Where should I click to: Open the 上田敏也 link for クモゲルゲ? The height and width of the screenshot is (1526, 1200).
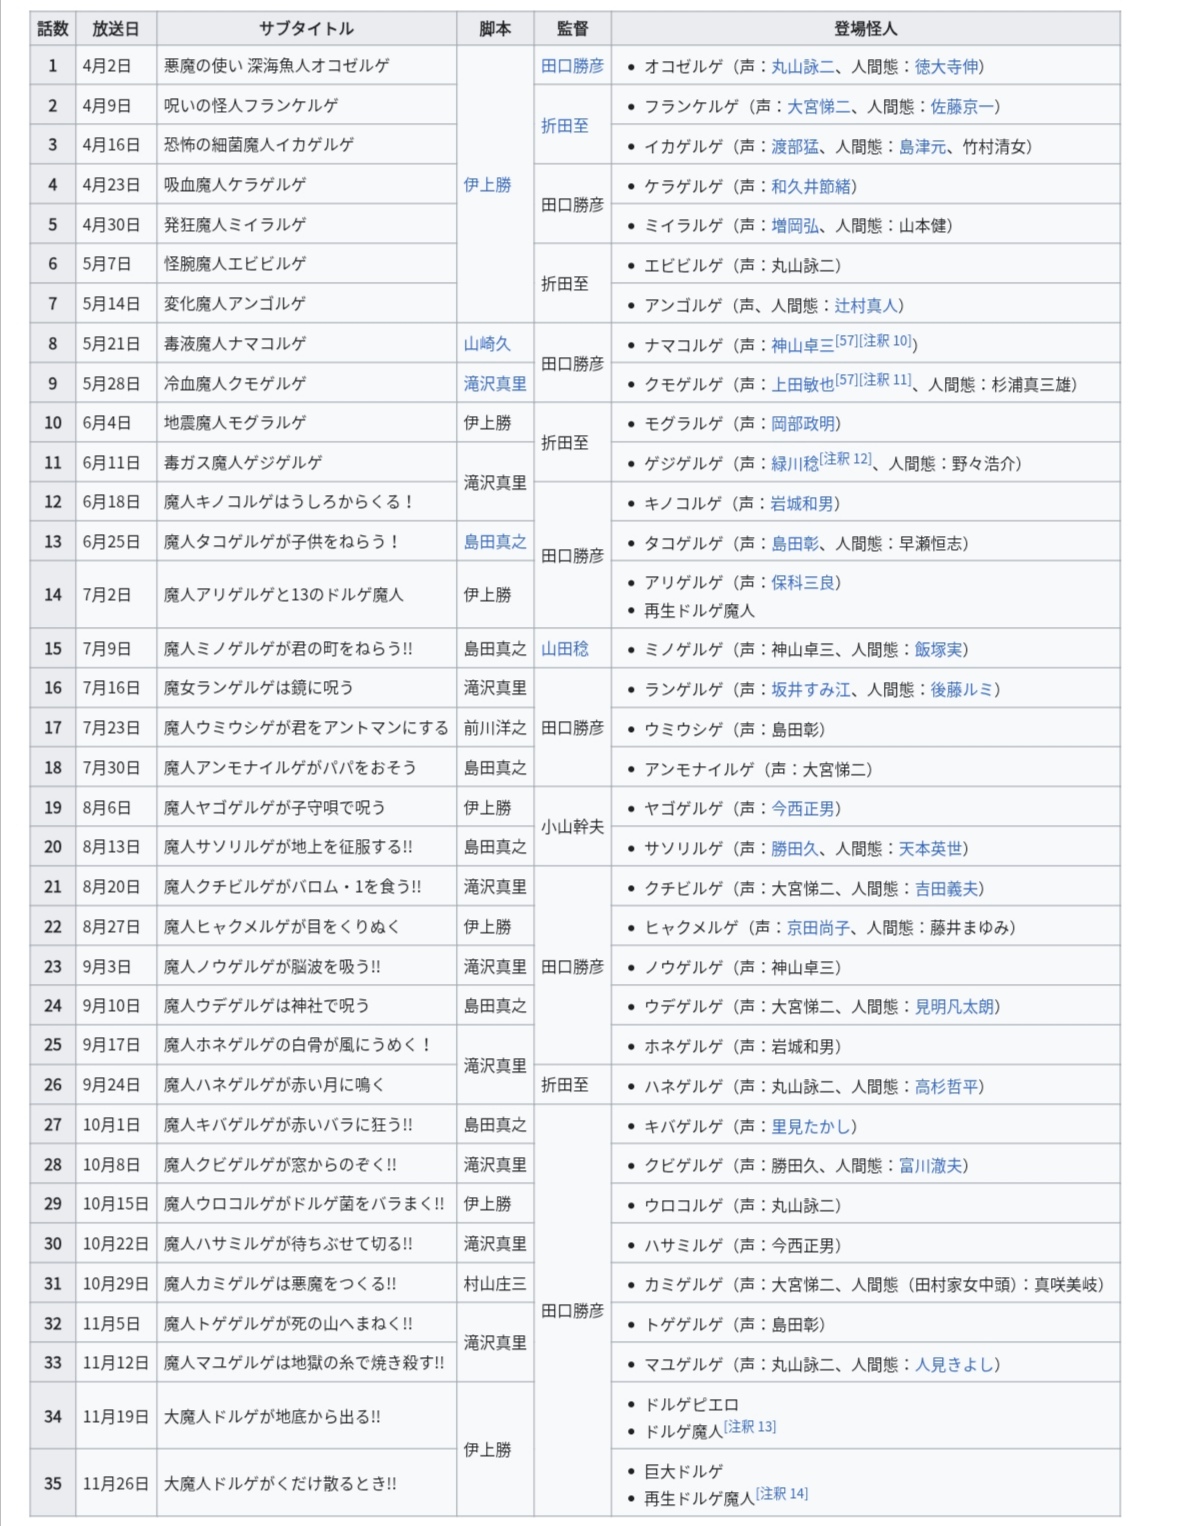(802, 385)
